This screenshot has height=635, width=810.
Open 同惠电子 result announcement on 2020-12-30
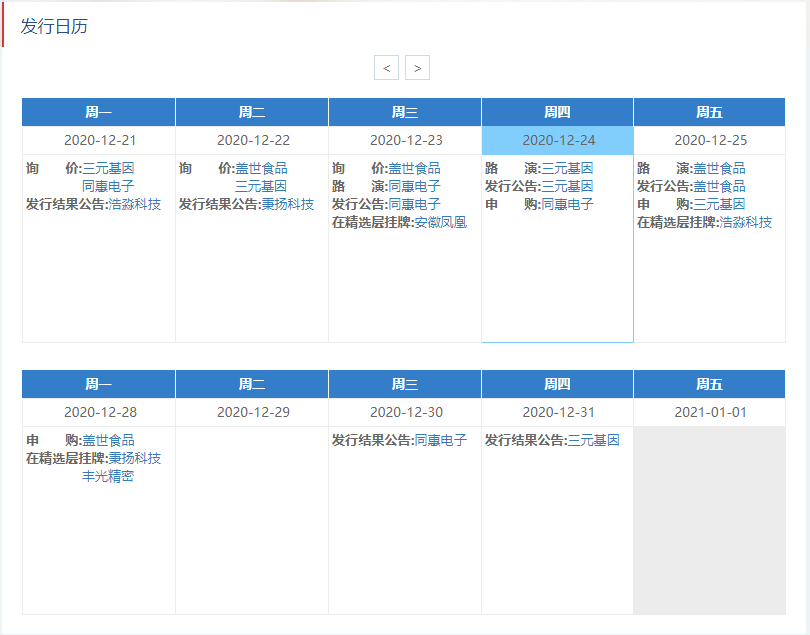[440, 440]
